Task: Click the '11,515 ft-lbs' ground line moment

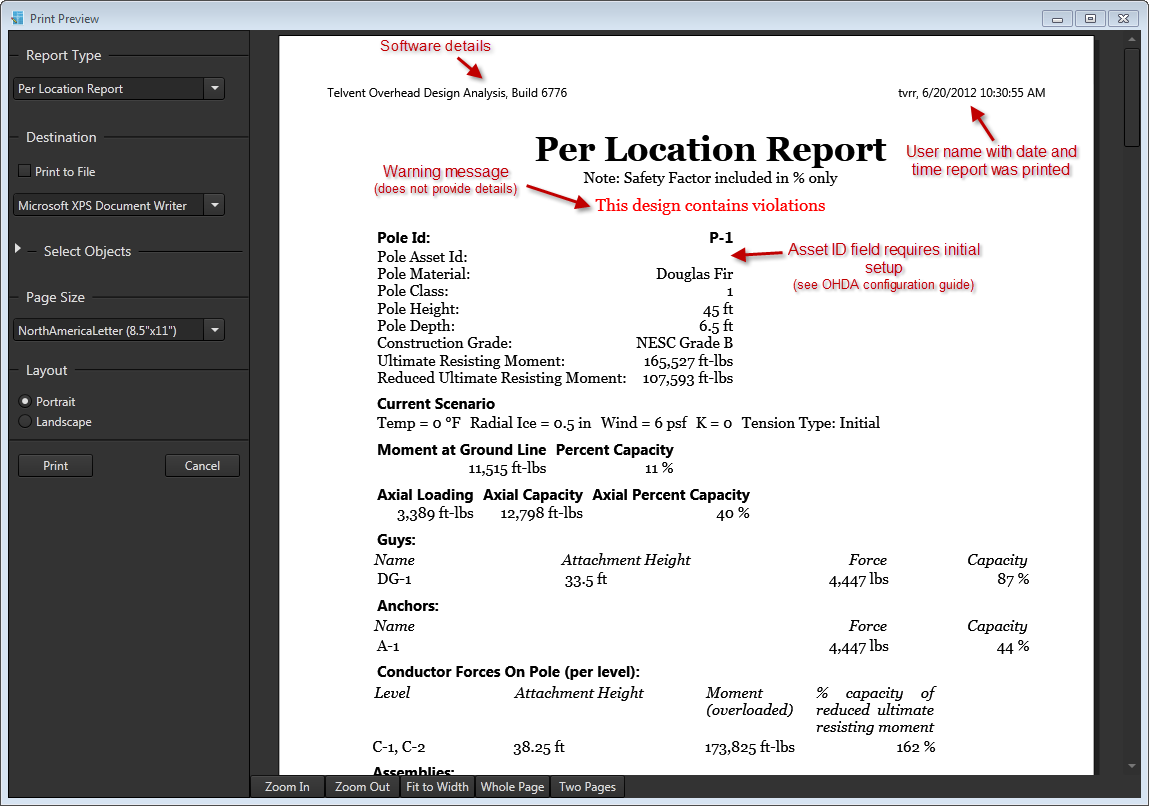Action: 507,468
